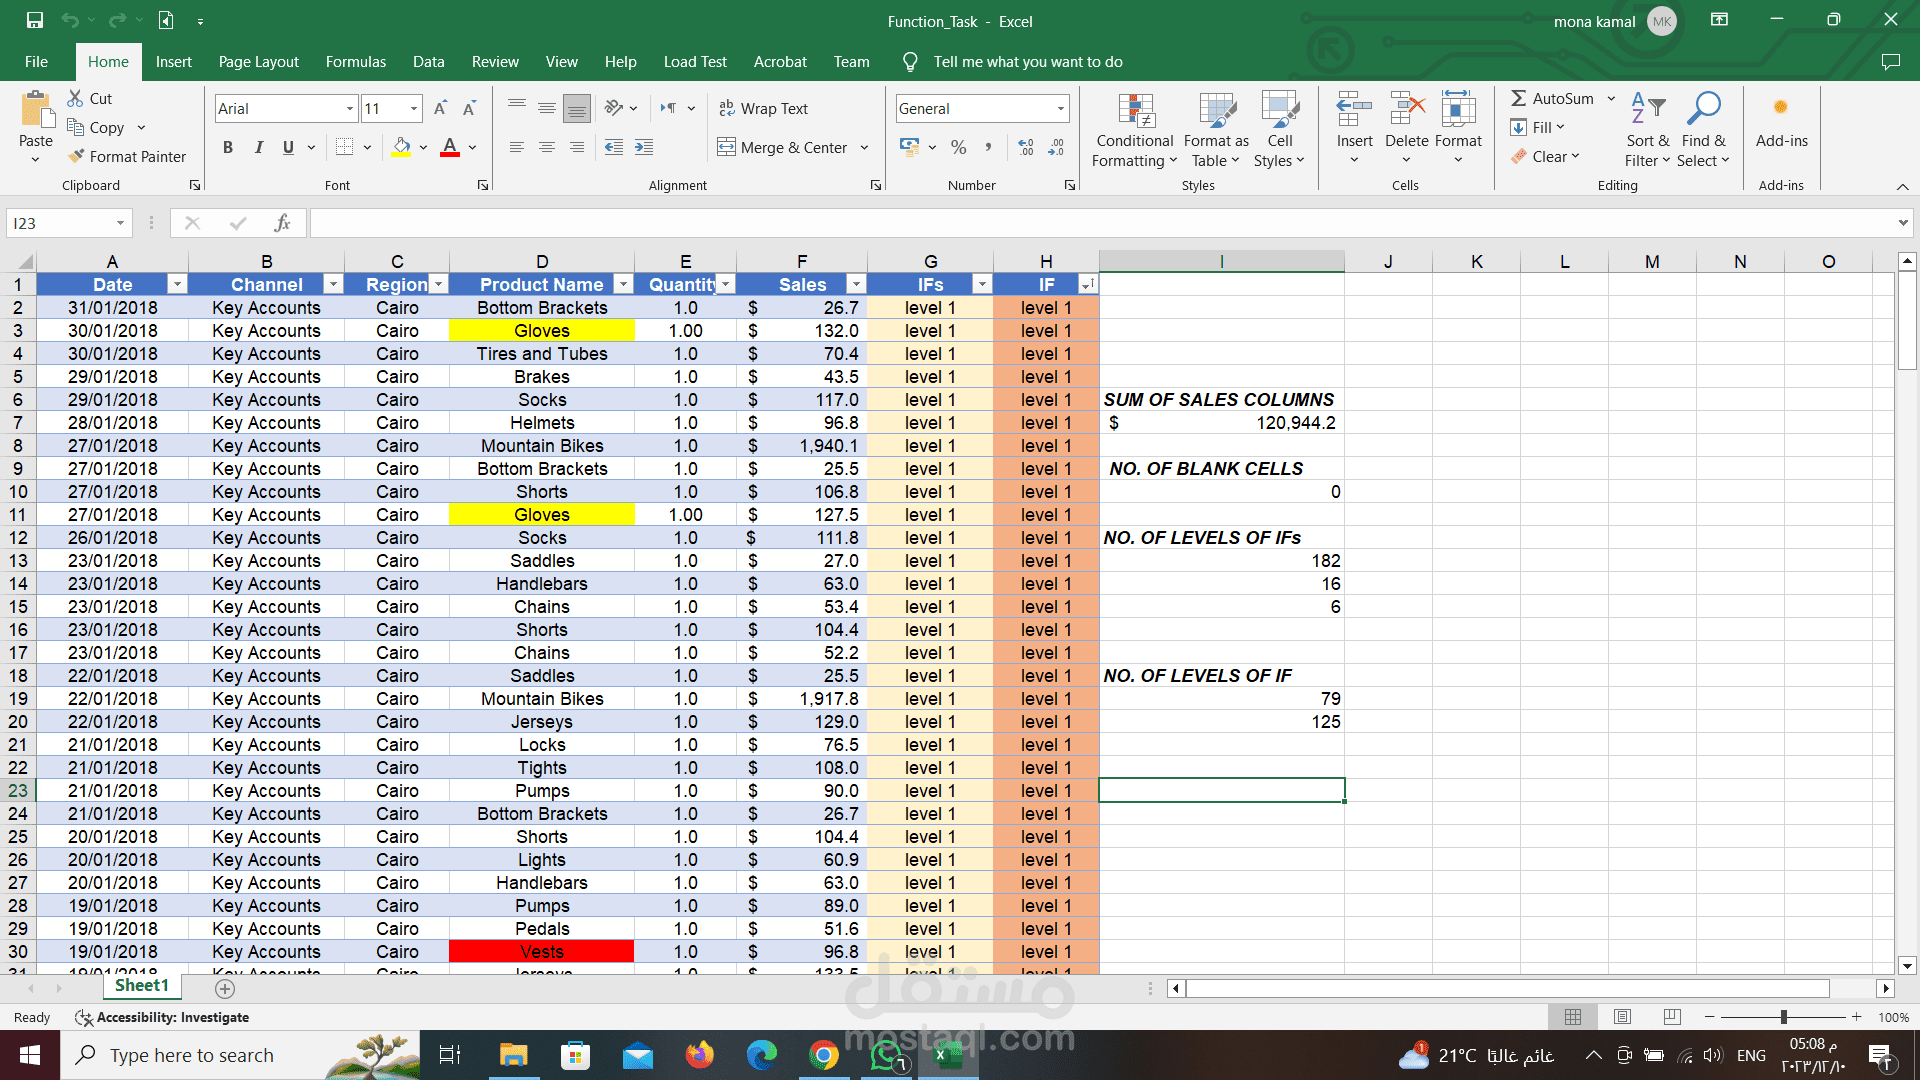Open the Date column filter dropdown

pyautogui.click(x=177, y=285)
